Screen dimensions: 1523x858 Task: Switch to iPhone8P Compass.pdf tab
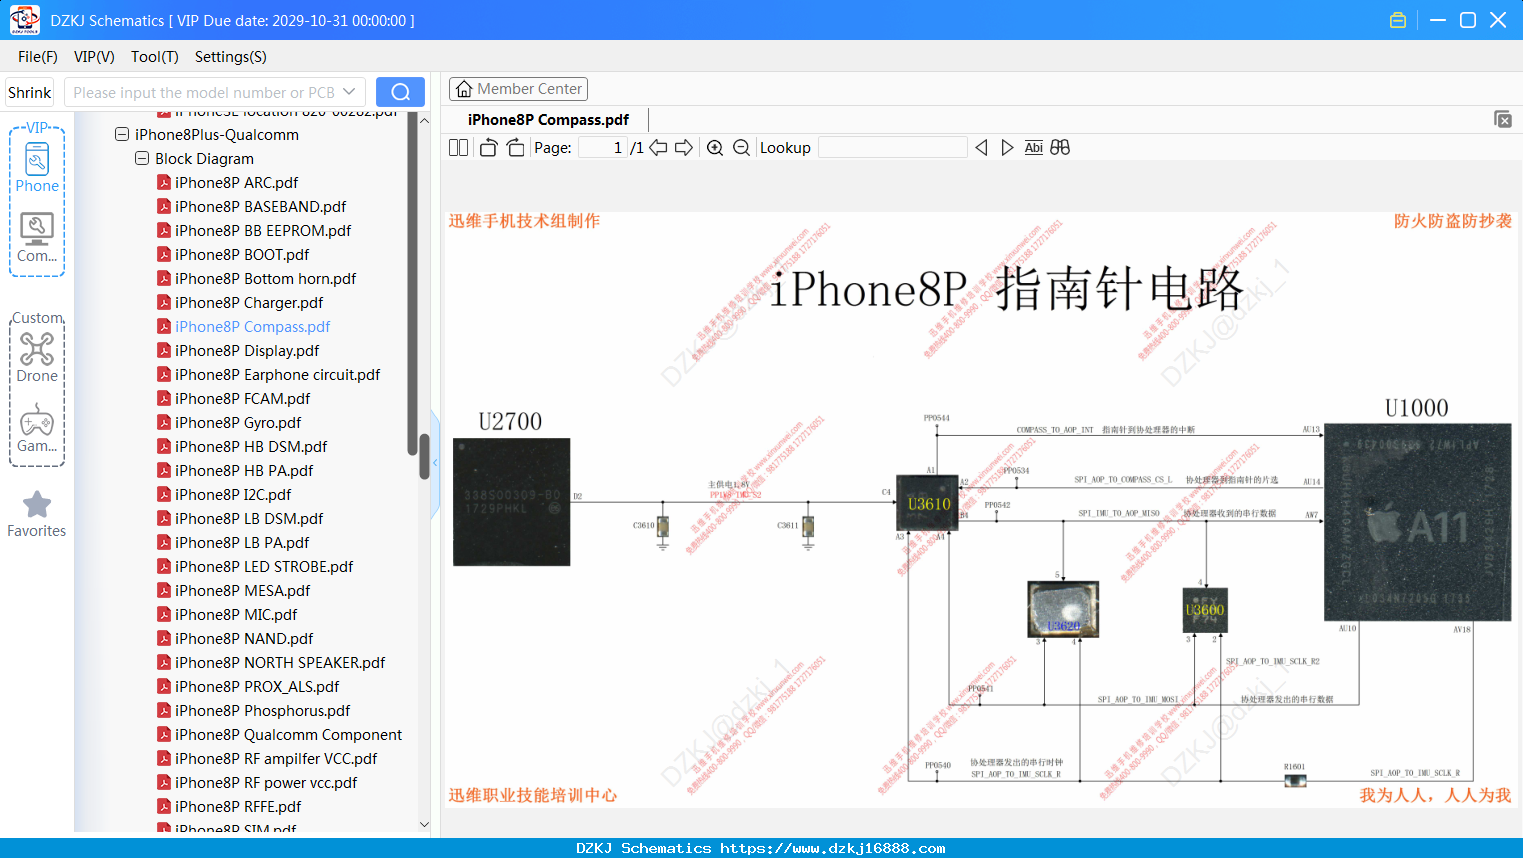click(548, 120)
